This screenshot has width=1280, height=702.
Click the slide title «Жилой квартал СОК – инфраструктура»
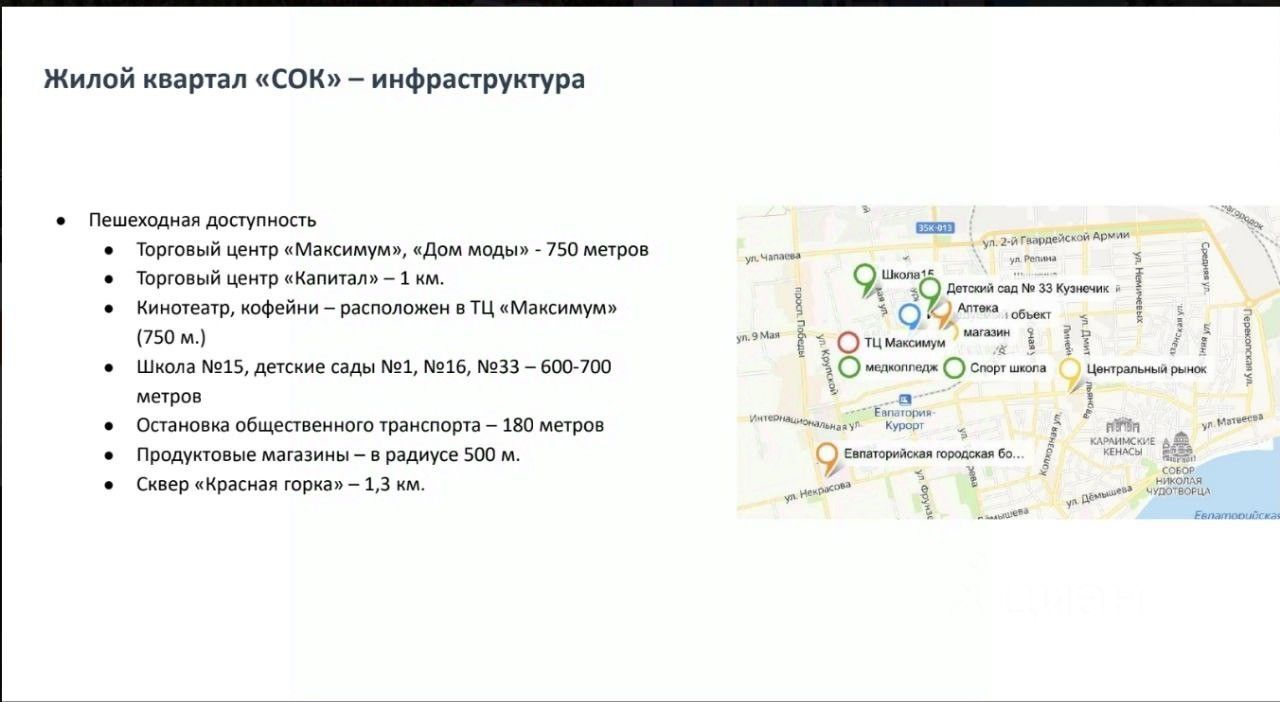pos(314,79)
